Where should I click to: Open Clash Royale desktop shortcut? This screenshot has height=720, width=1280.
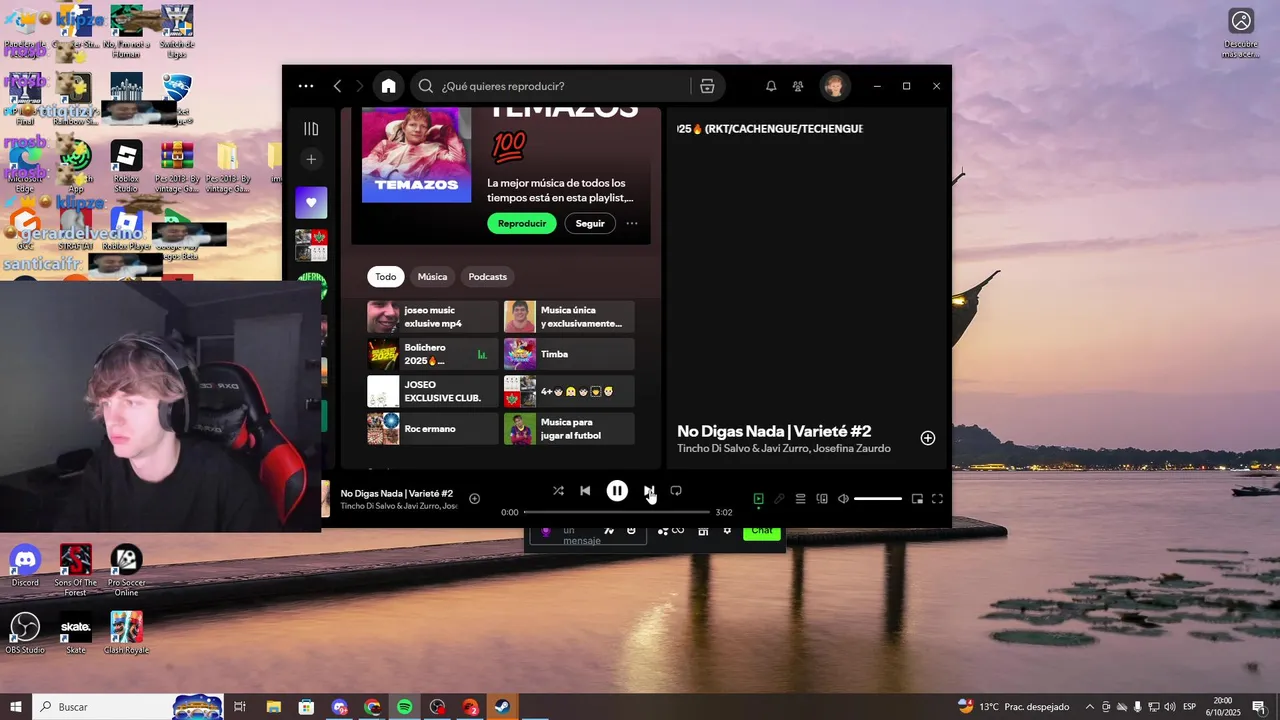pyautogui.click(x=126, y=633)
